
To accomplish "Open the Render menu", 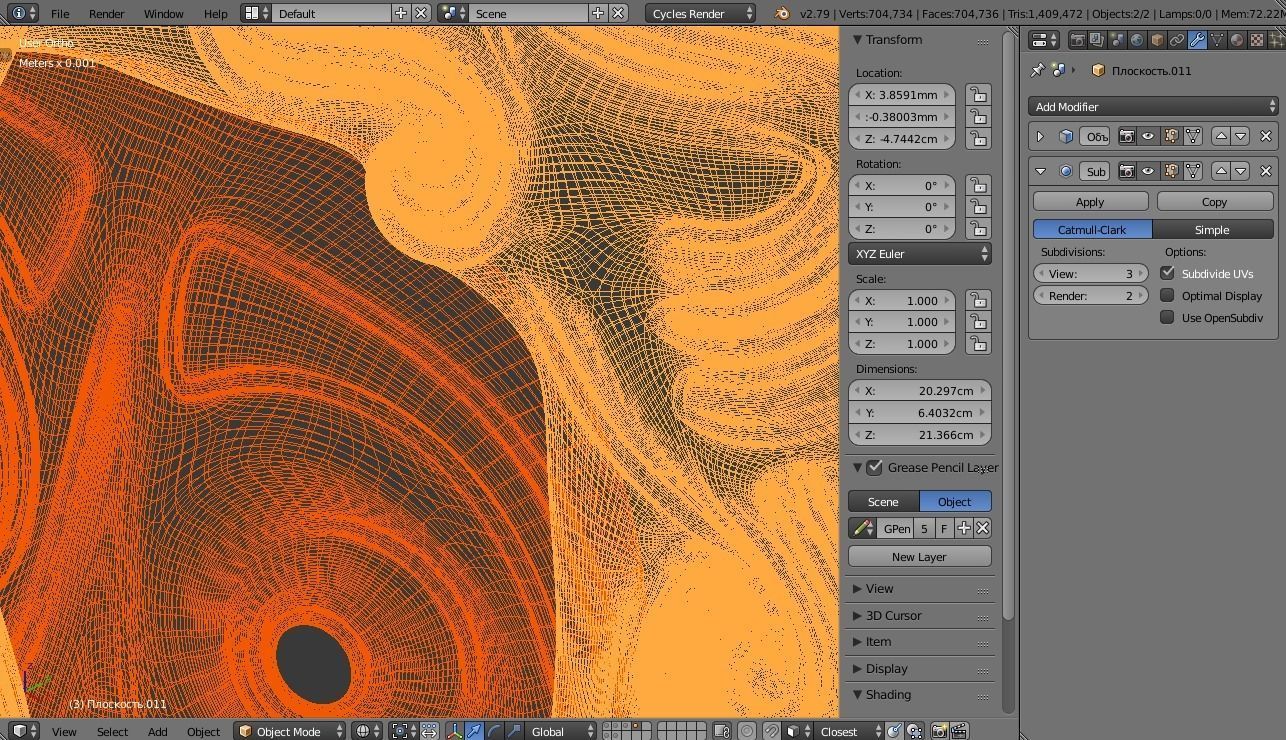I will [x=106, y=13].
